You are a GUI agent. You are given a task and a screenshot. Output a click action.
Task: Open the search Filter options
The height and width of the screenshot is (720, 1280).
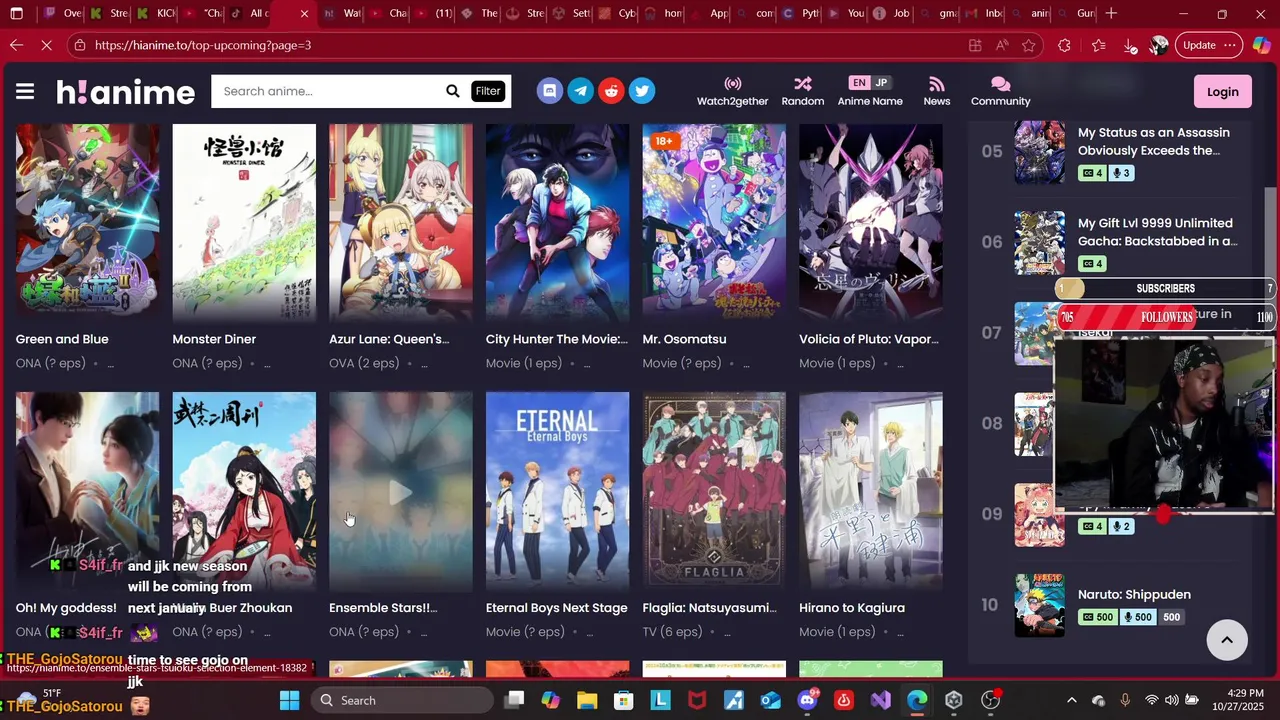click(x=488, y=91)
